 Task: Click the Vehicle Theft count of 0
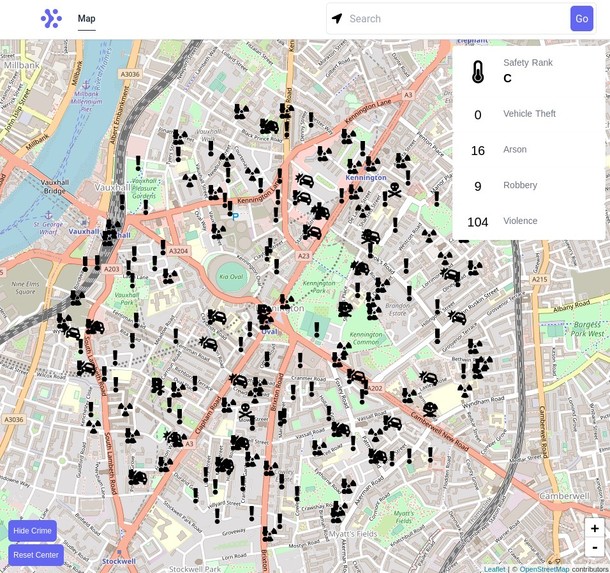pyautogui.click(x=478, y=115)
